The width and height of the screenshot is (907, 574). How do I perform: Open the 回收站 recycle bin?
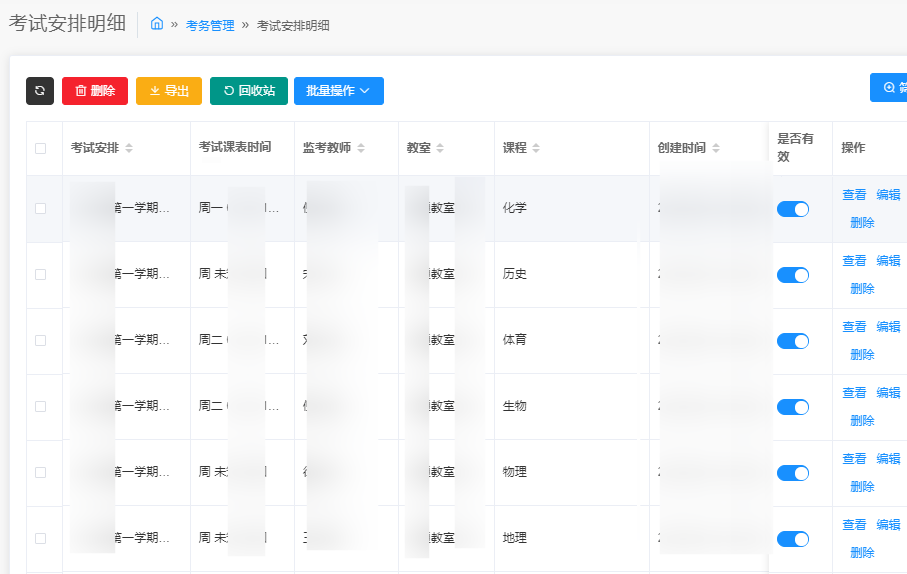click(249, 91)
